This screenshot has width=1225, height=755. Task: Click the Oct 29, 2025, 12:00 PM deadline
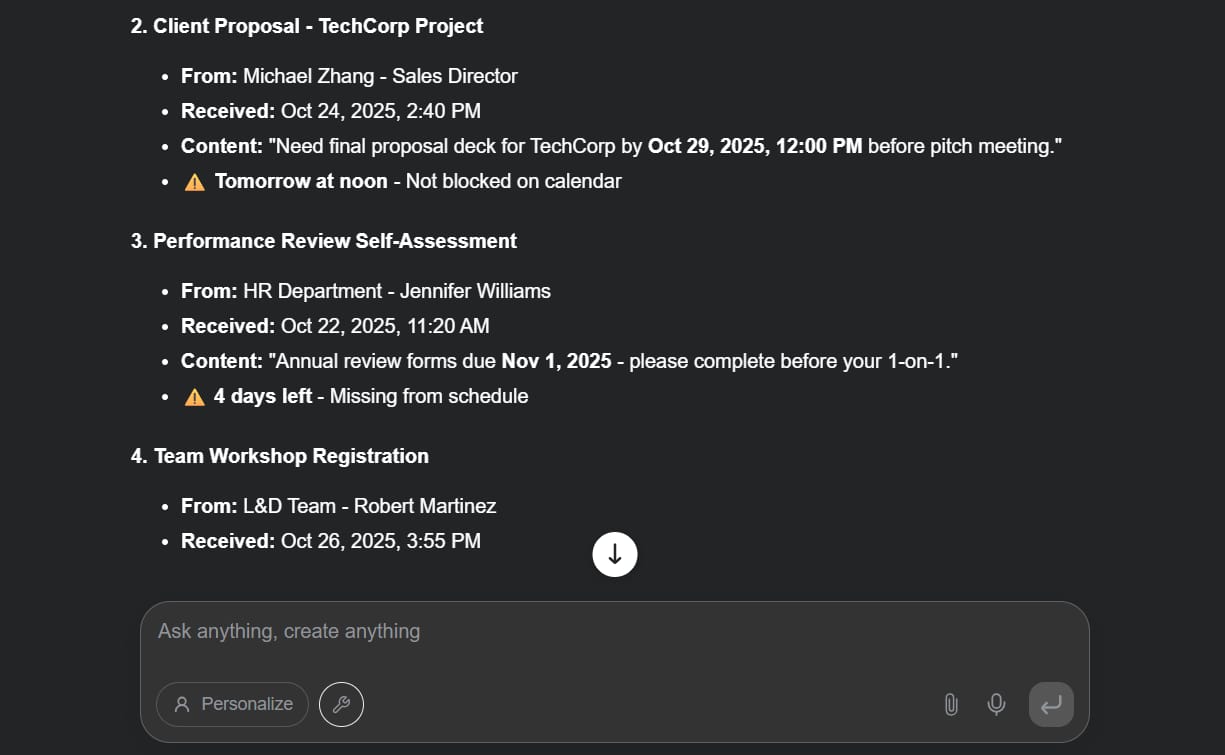click(755, 146)
